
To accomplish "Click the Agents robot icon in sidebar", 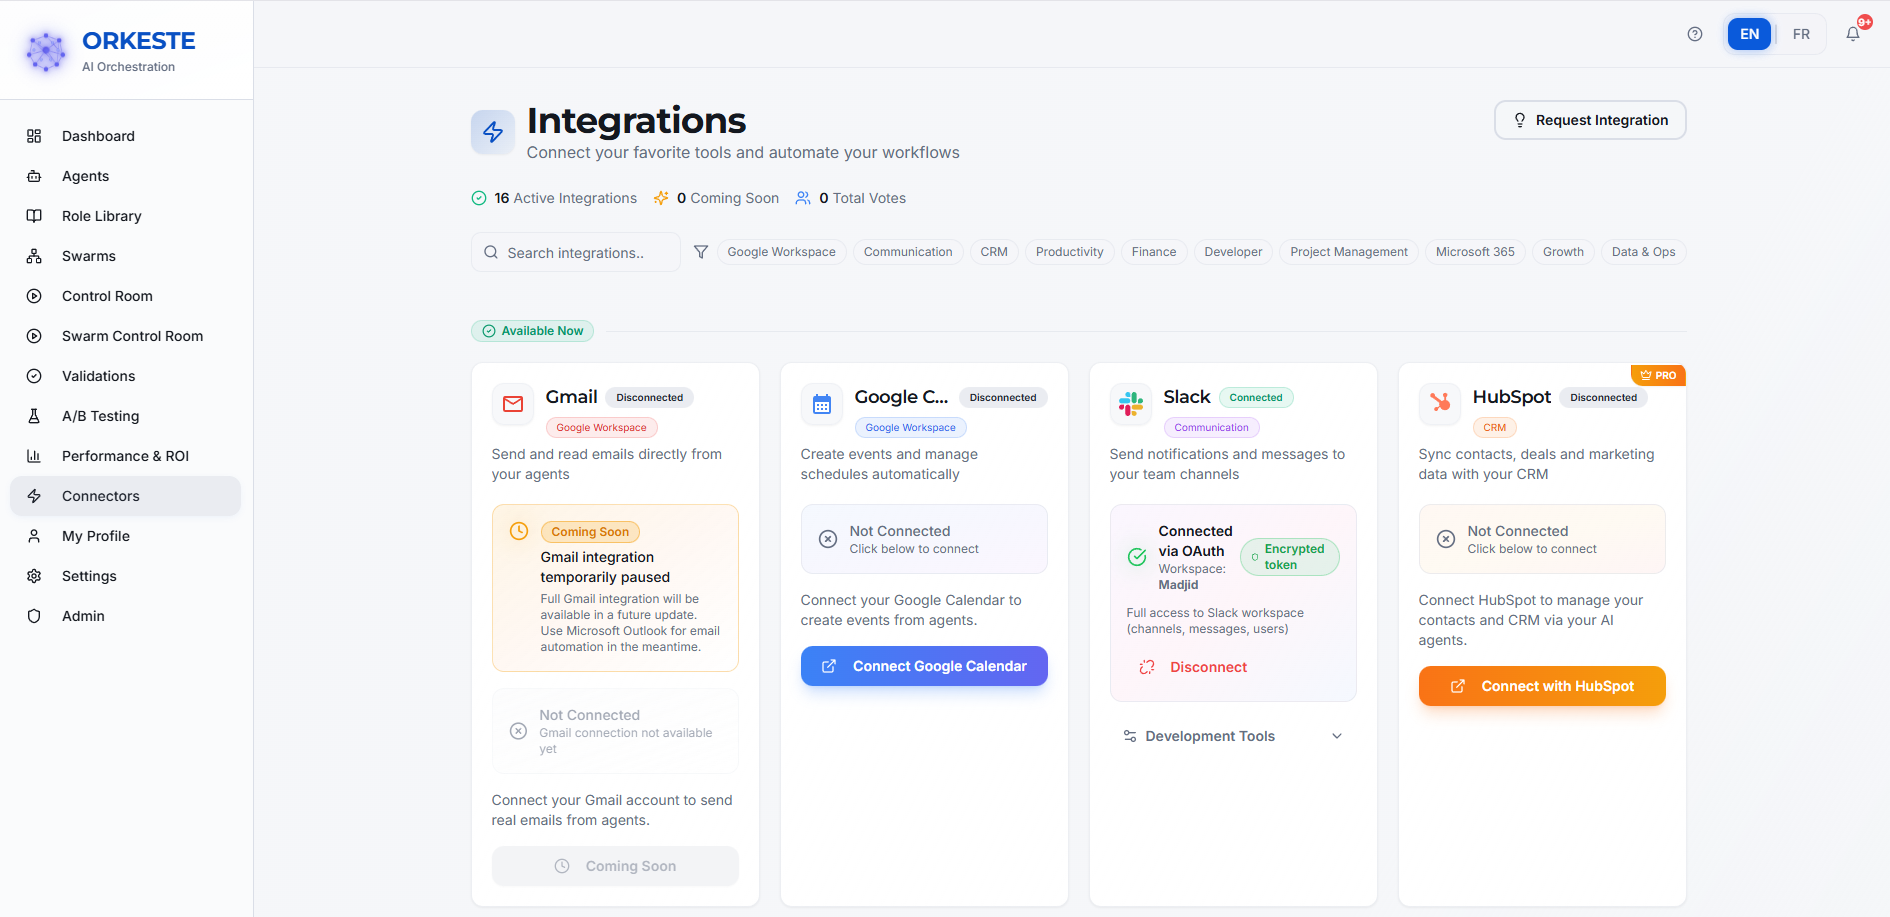I will click(x=34, y=176).
